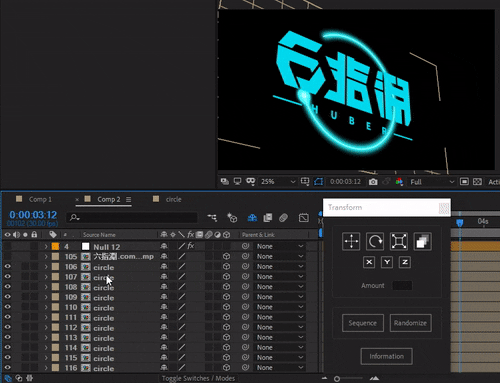Click the timeline layer search field

click(x=132, y=218)
